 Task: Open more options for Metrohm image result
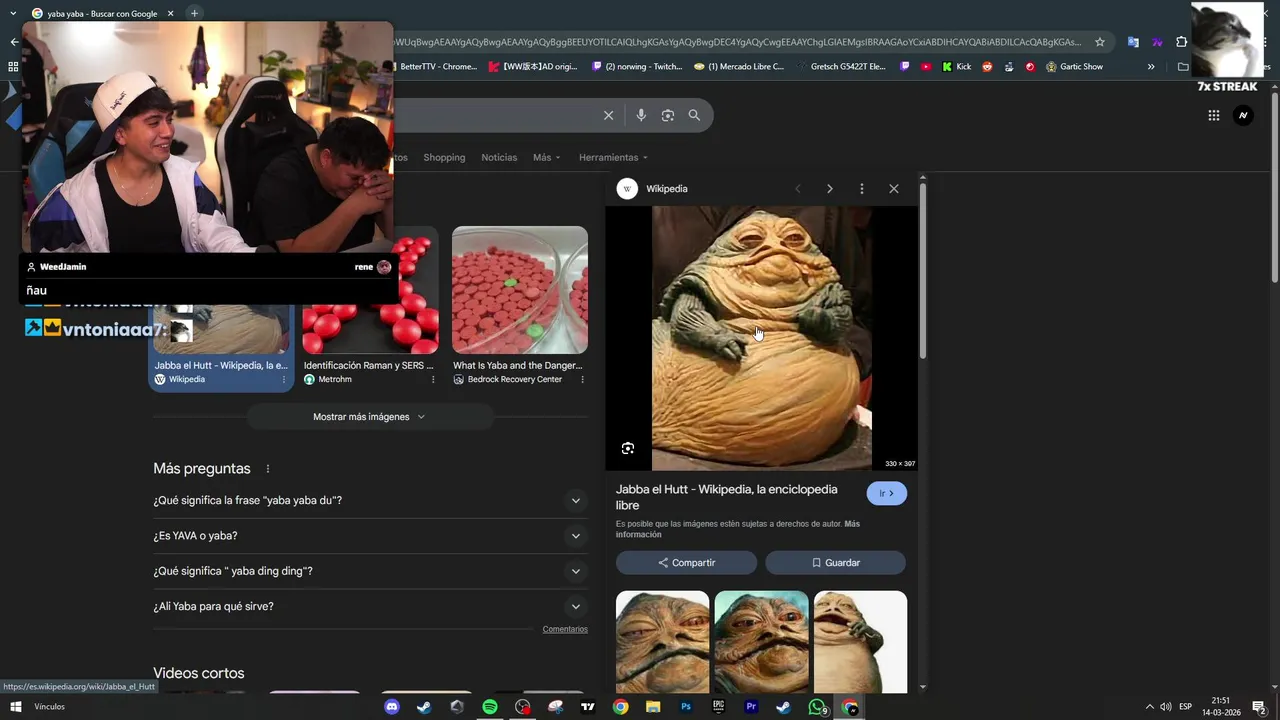pyautogui.click(x=433, y=380)
